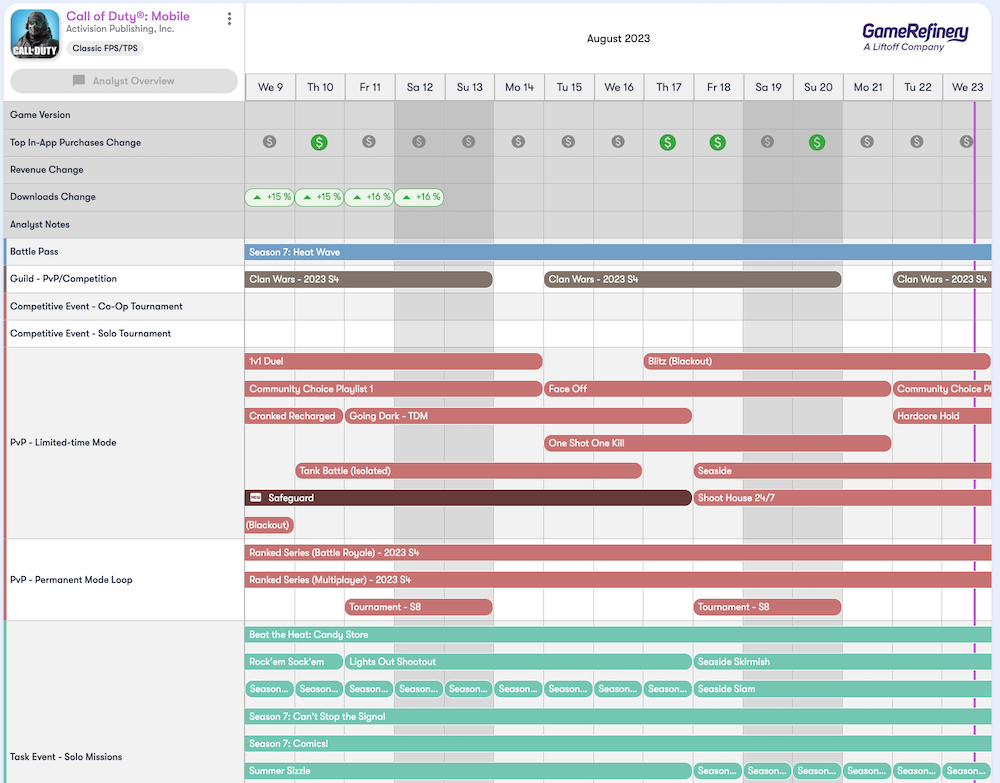Open the Clan Wars bar starting Tu 15
This screenshot has width=1000, height=783.
(693, 279)
